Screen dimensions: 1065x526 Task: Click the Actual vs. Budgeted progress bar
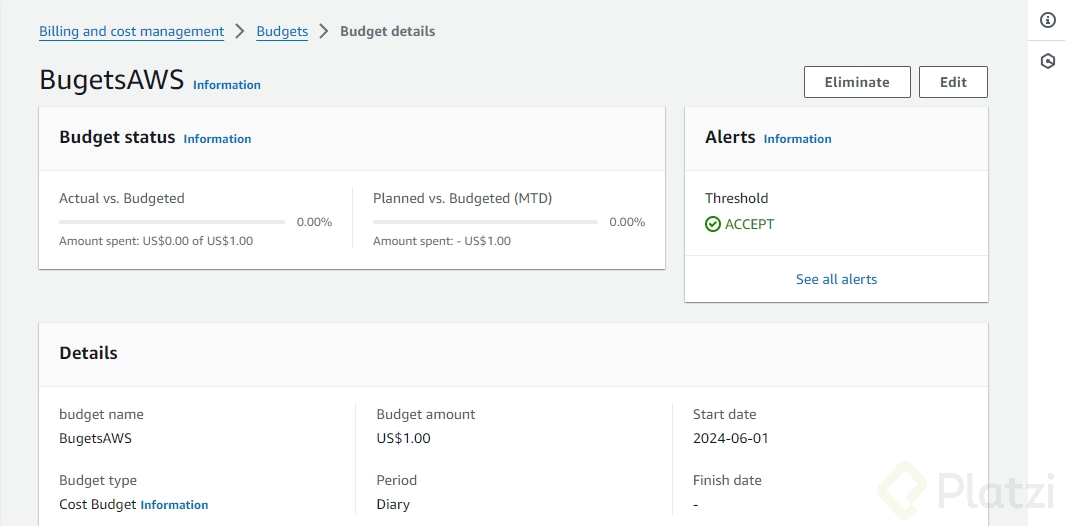(x=172, y=222)
